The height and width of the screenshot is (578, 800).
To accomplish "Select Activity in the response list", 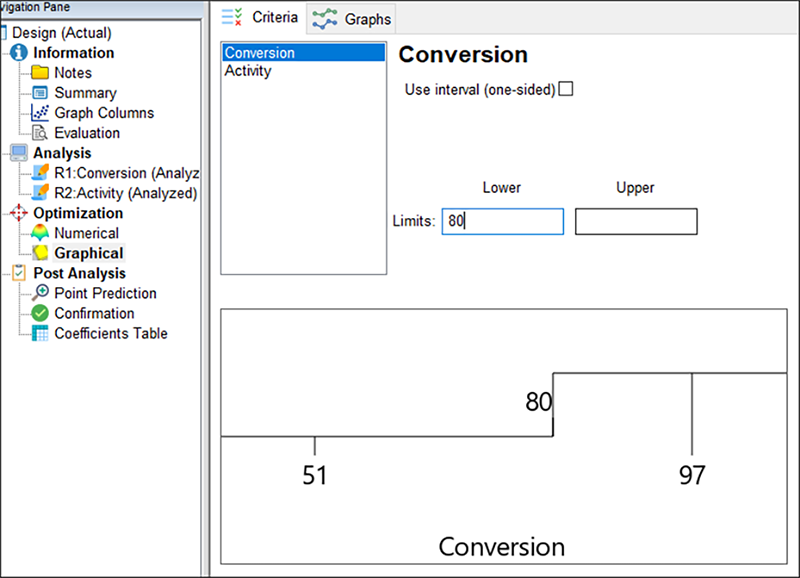I will (247, 71).
